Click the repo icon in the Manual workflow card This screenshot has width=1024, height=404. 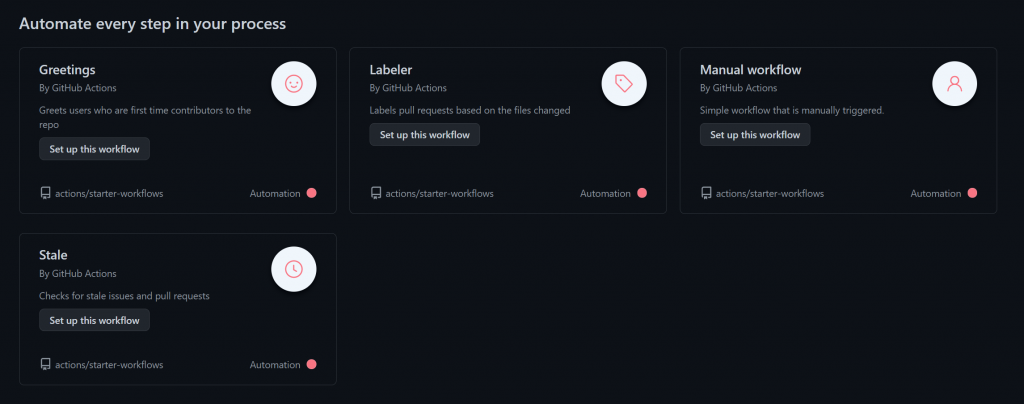click(706, 193)
